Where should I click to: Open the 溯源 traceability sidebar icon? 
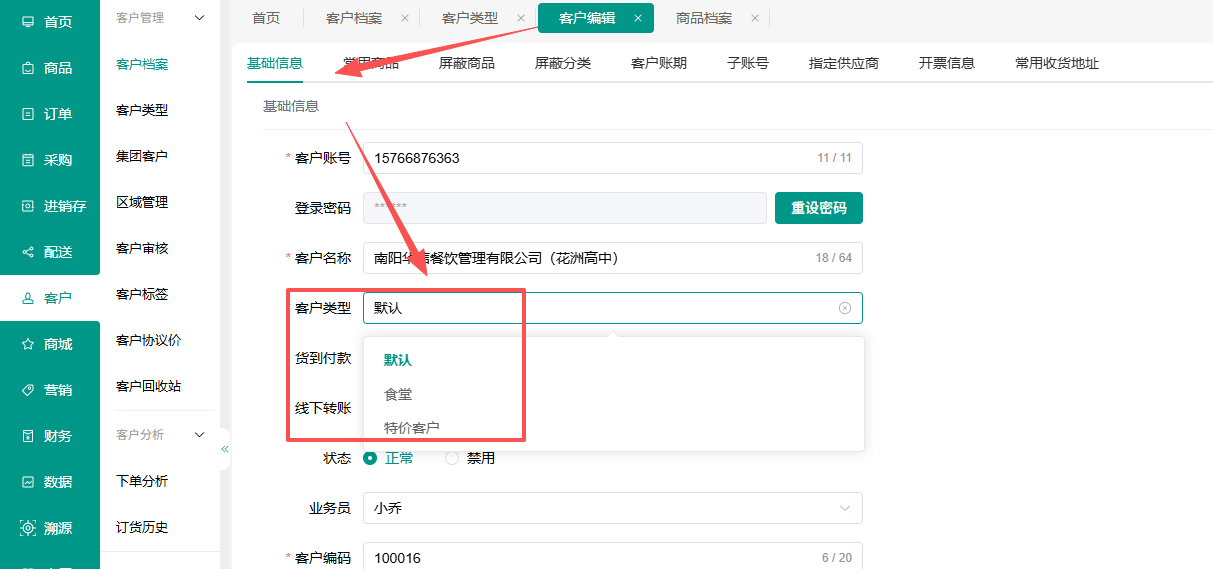[28, 528]
